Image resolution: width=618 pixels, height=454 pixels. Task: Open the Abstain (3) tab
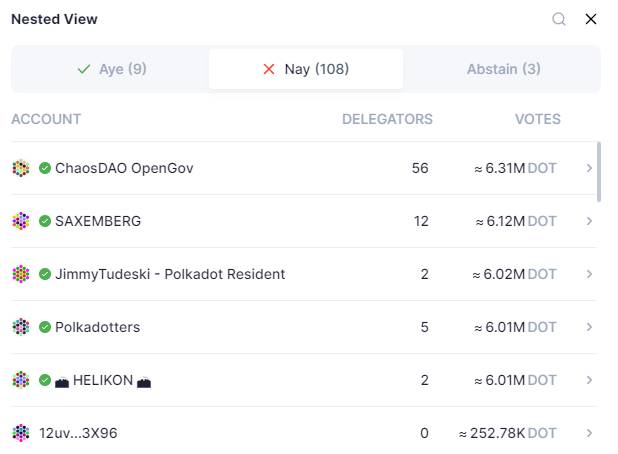[x=503, y=69]
